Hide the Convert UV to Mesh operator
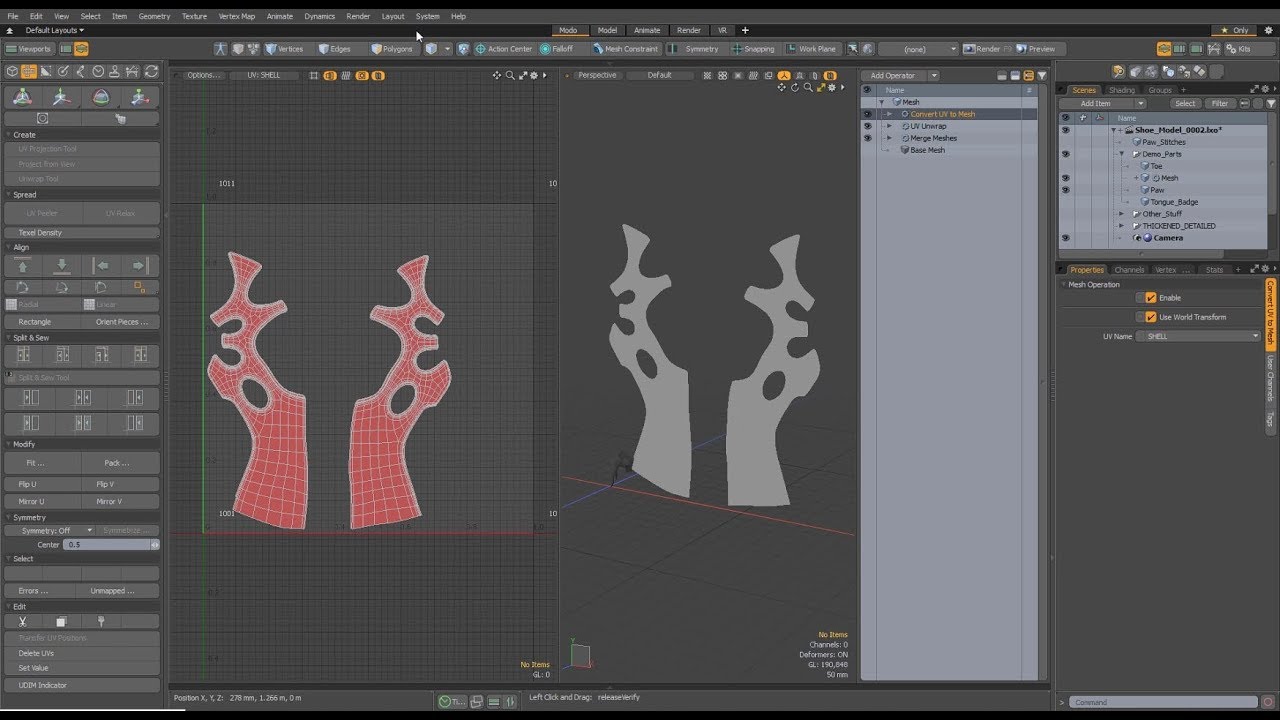The width and height of the screenshot is (1280, 720). point(867,114)
